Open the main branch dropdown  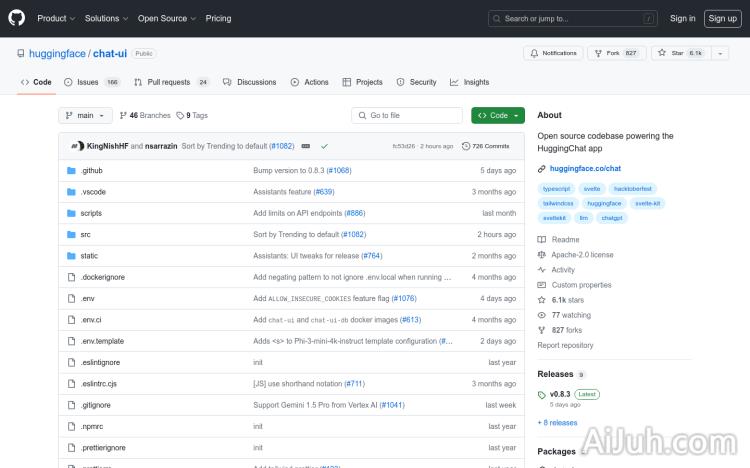(x=85, y=115)
